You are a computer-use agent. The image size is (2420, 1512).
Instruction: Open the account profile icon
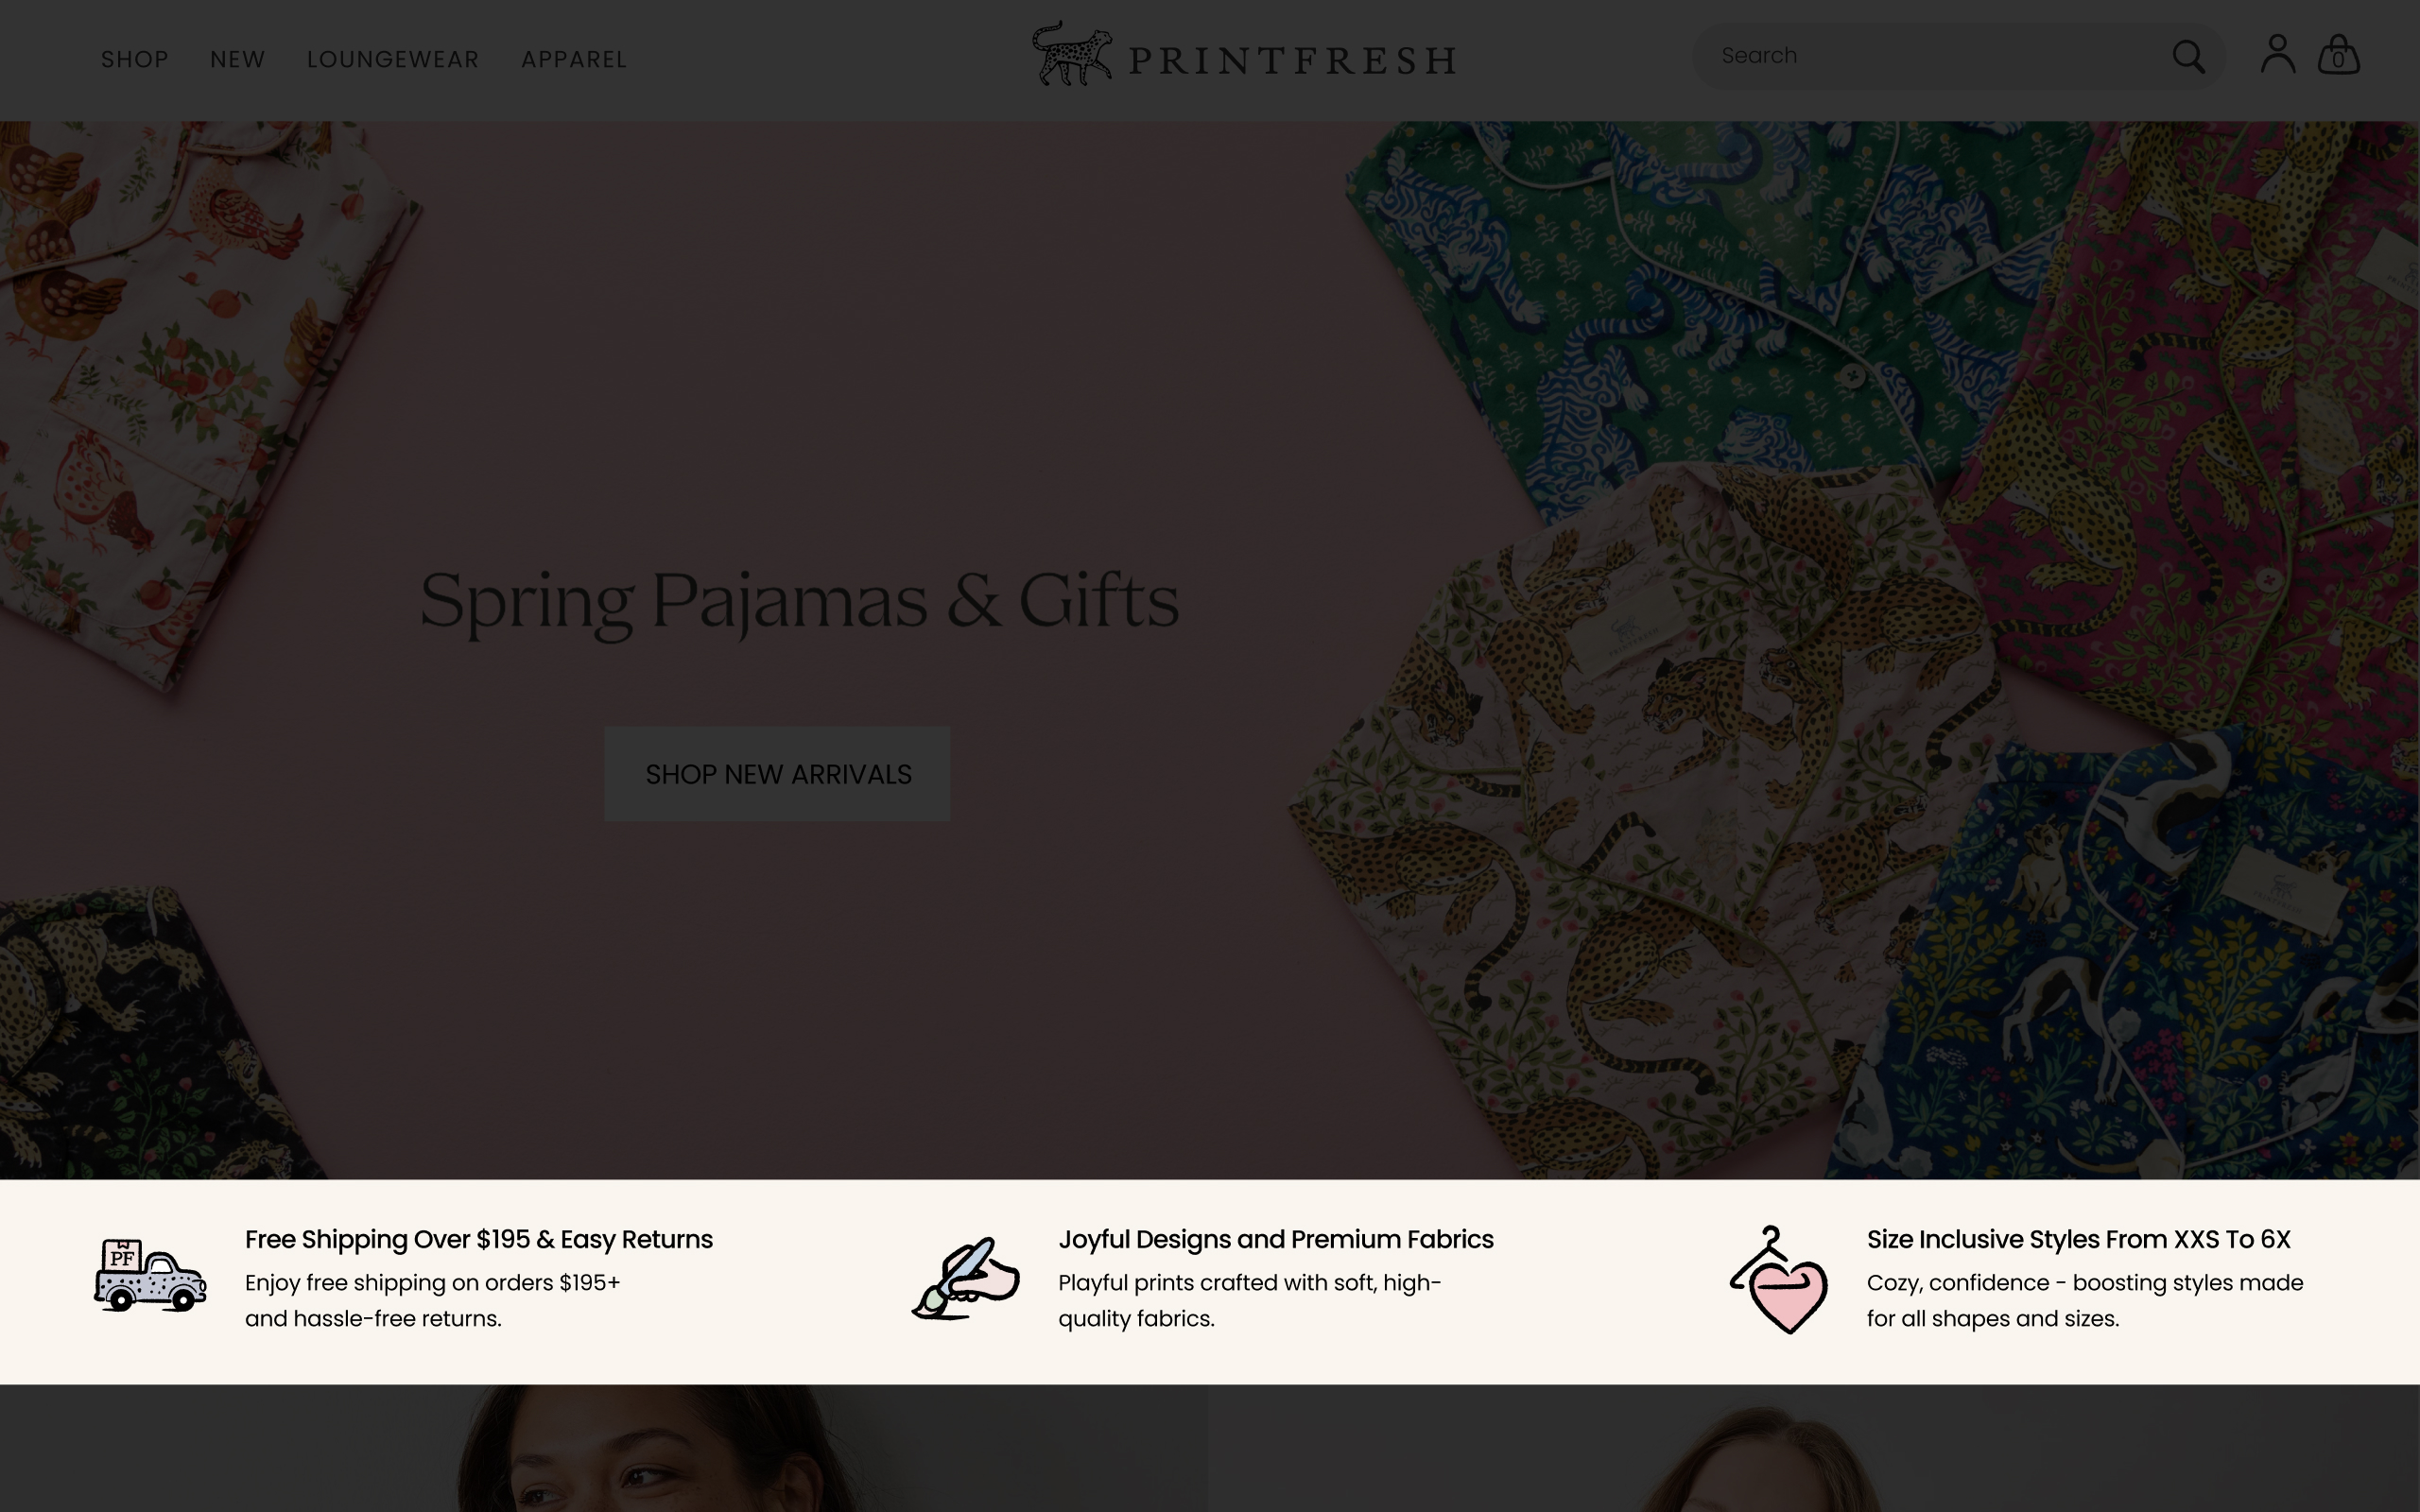[2277, 54]
